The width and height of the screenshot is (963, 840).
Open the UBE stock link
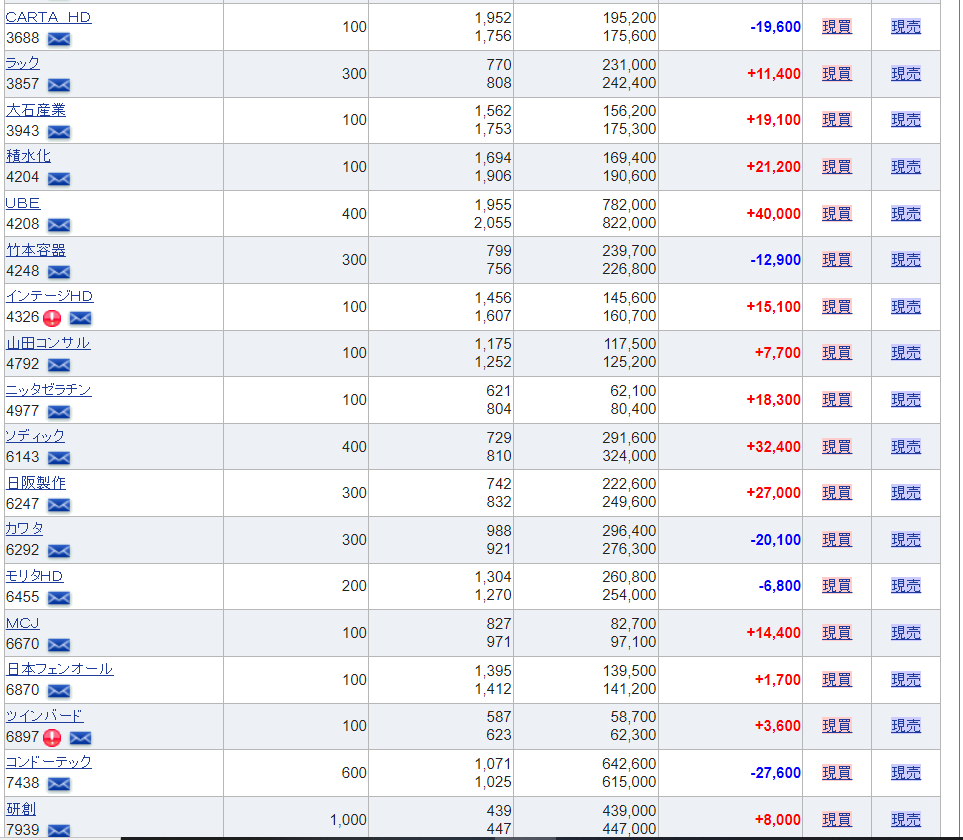[23, 203]
